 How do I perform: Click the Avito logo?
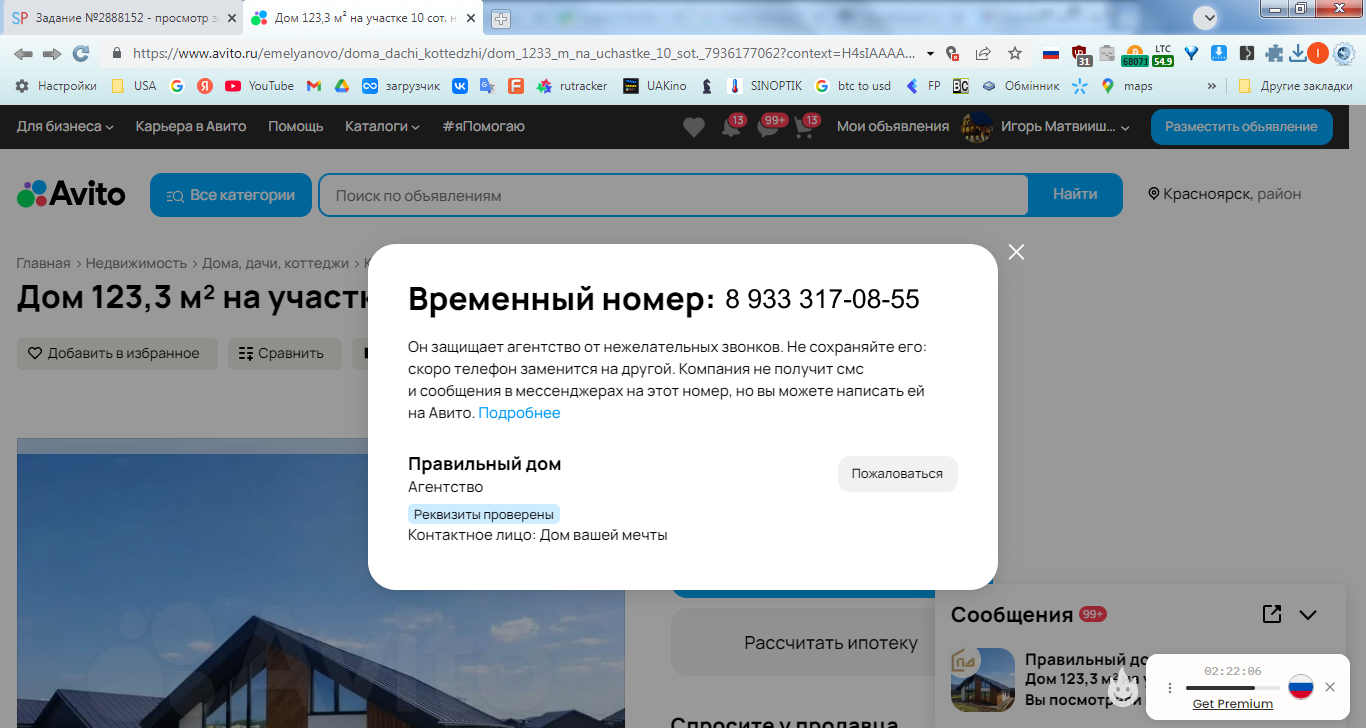coord(71,194)
